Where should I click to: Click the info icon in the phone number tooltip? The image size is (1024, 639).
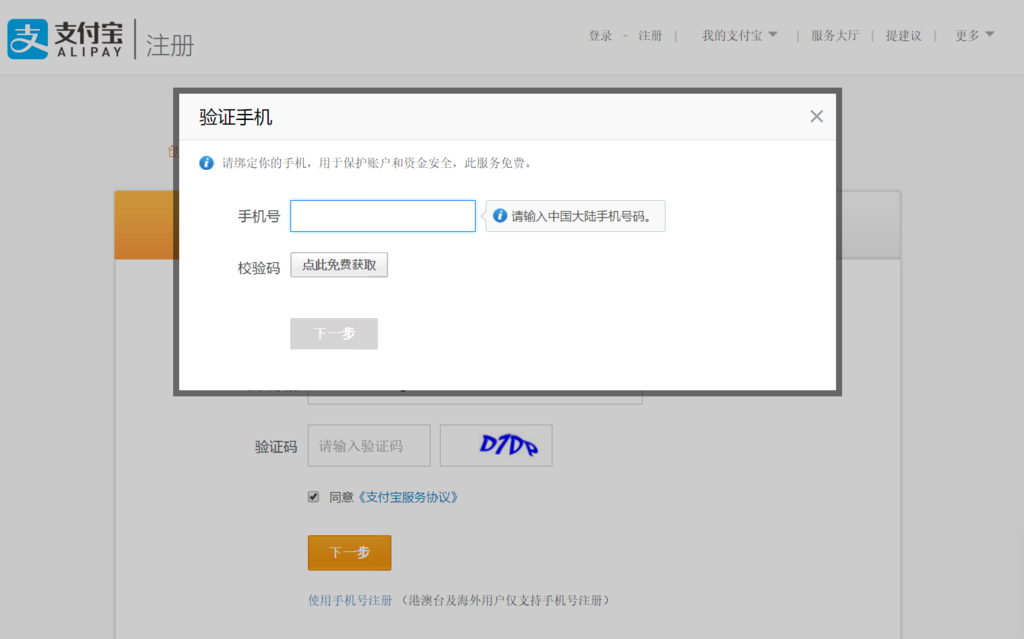pos(500,216)
